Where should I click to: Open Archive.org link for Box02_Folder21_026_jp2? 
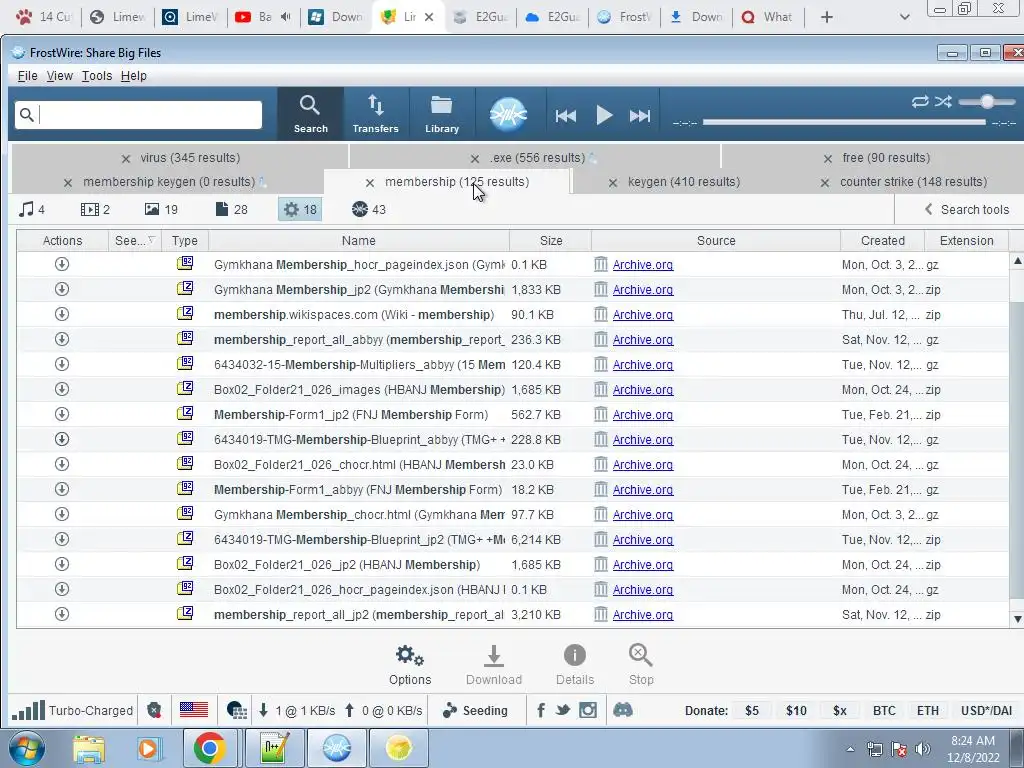[x=643, y=565]
